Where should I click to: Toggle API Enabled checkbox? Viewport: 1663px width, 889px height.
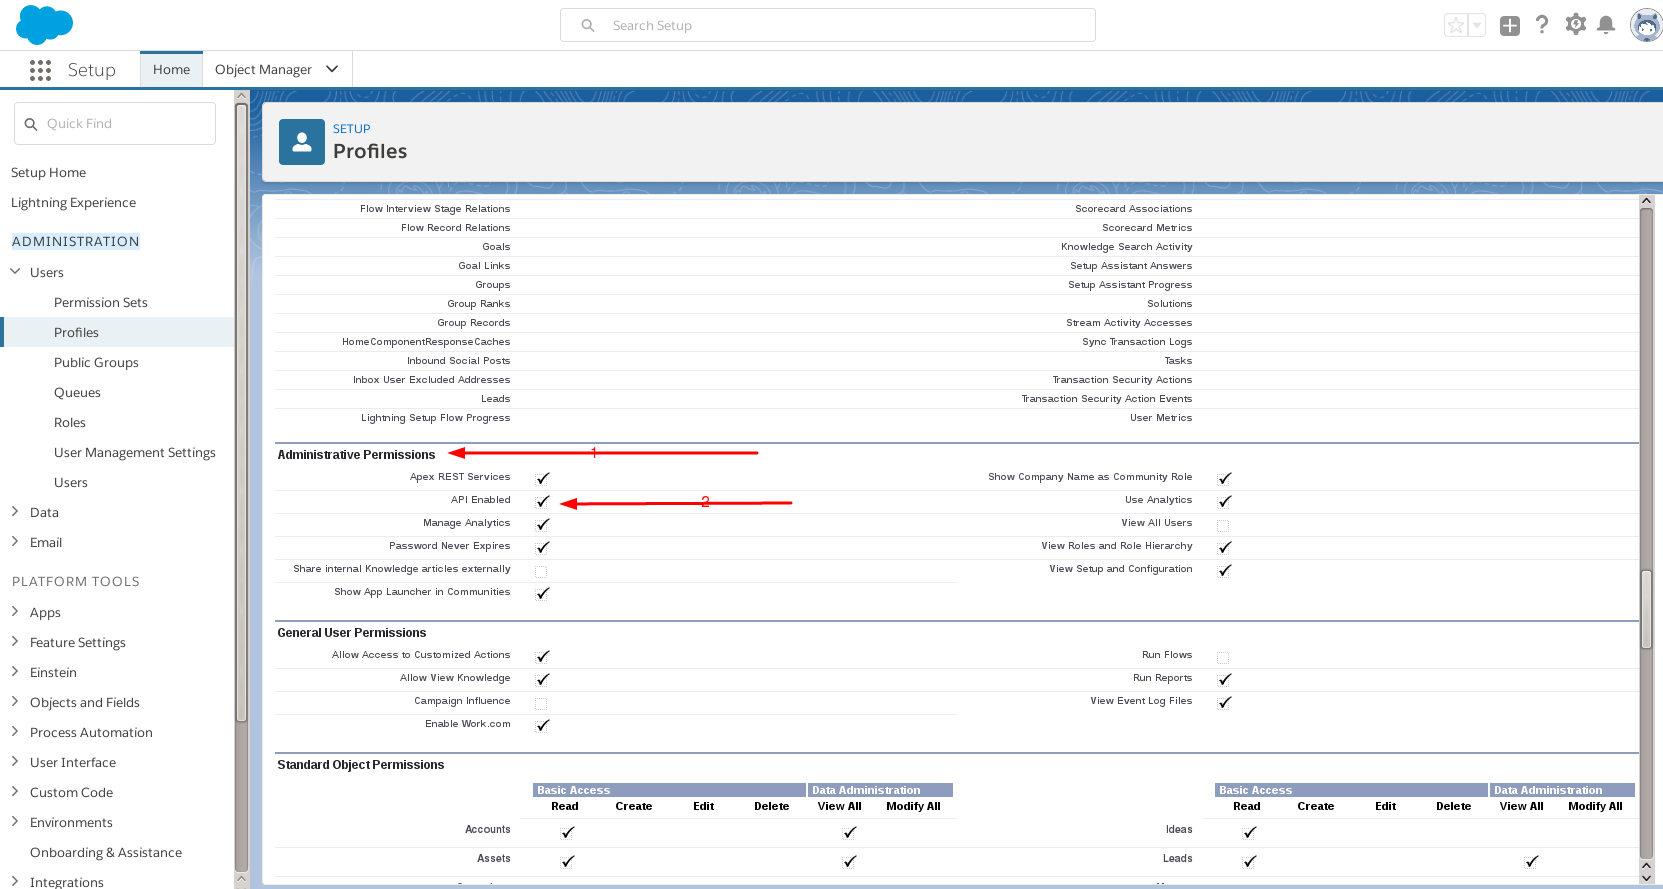tap(542, 501)
